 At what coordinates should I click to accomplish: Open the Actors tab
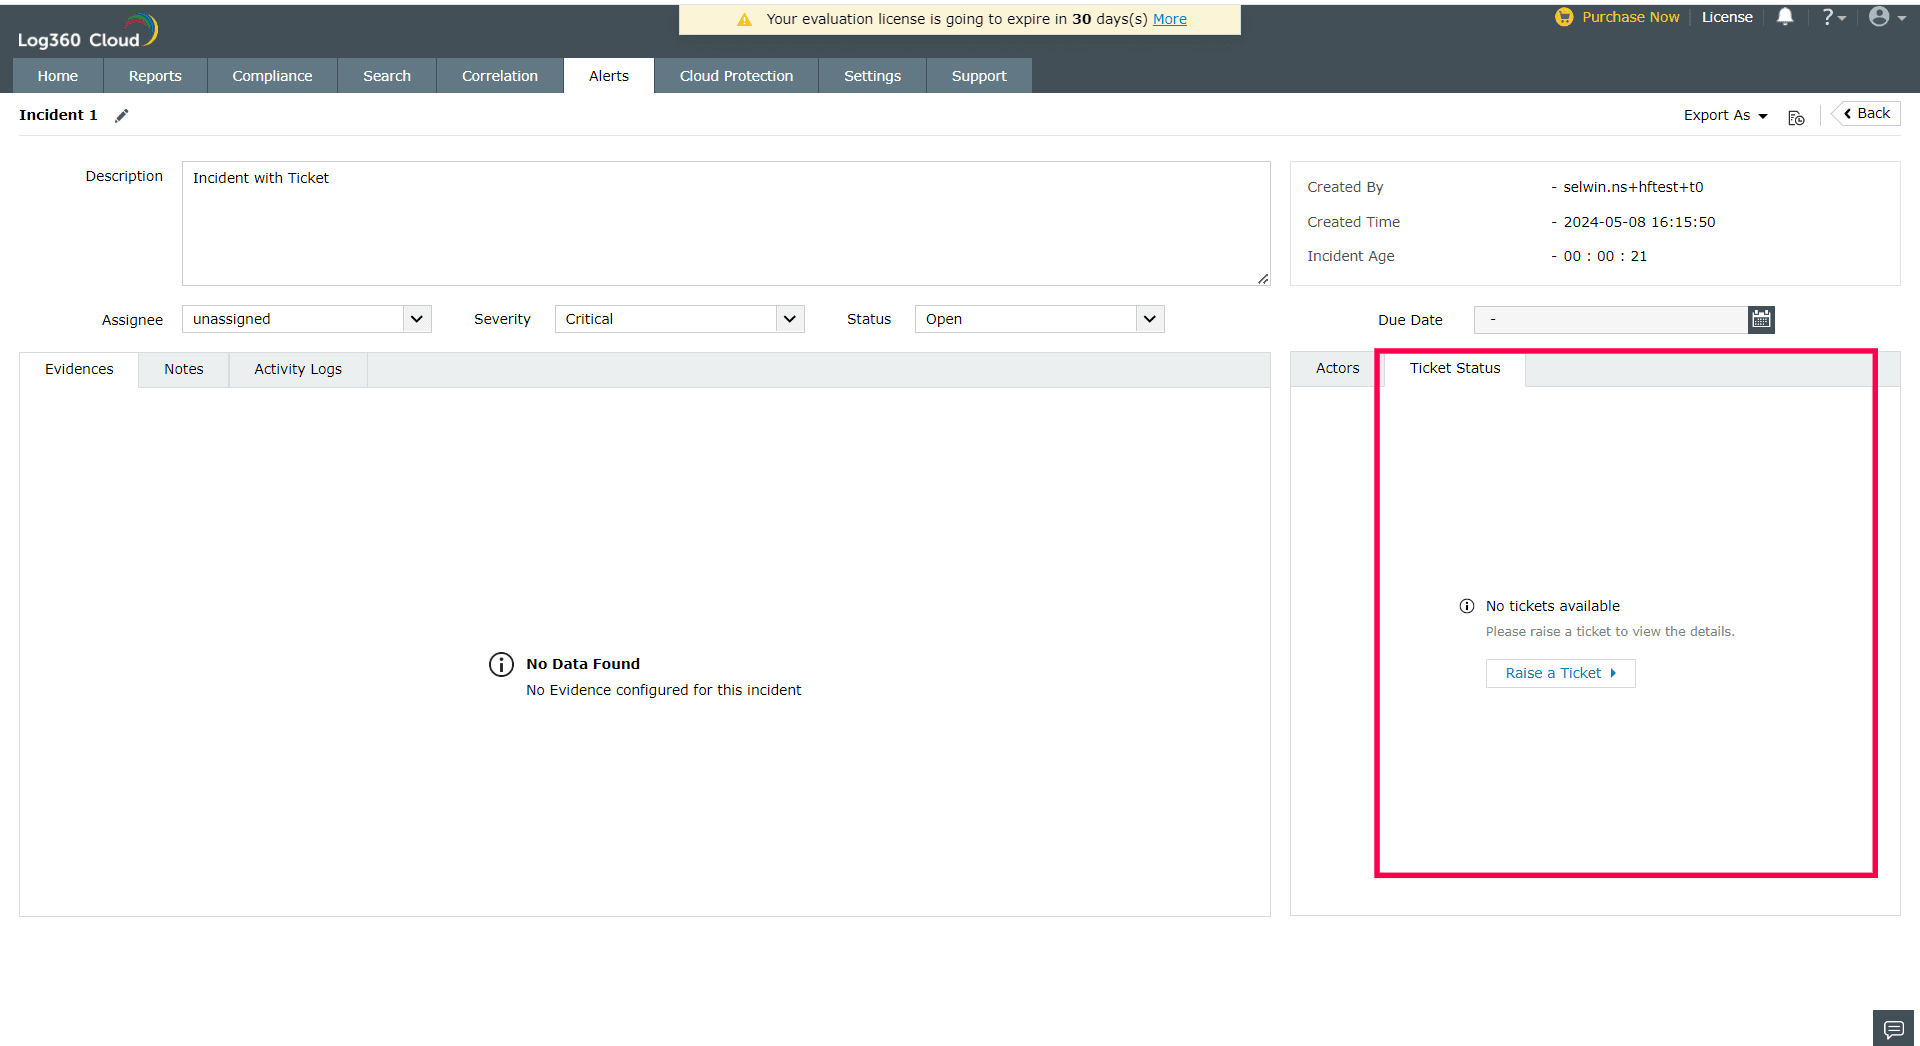pos(1337,368)
